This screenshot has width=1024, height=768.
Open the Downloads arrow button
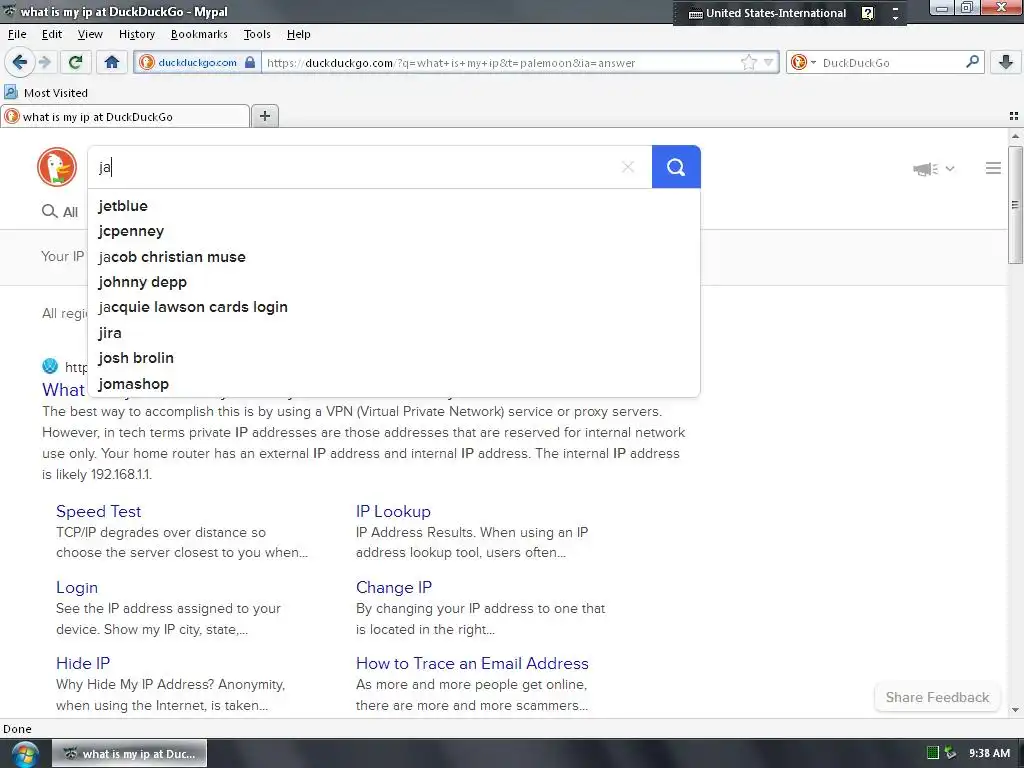(x=1006, y=63)
